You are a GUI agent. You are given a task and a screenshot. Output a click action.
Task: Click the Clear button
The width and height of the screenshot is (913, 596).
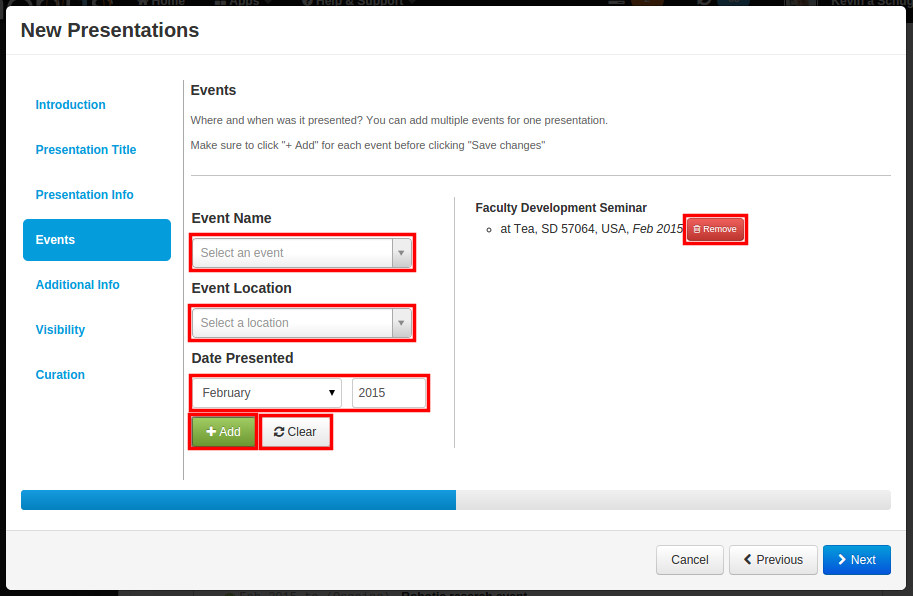tap(296, 432)
